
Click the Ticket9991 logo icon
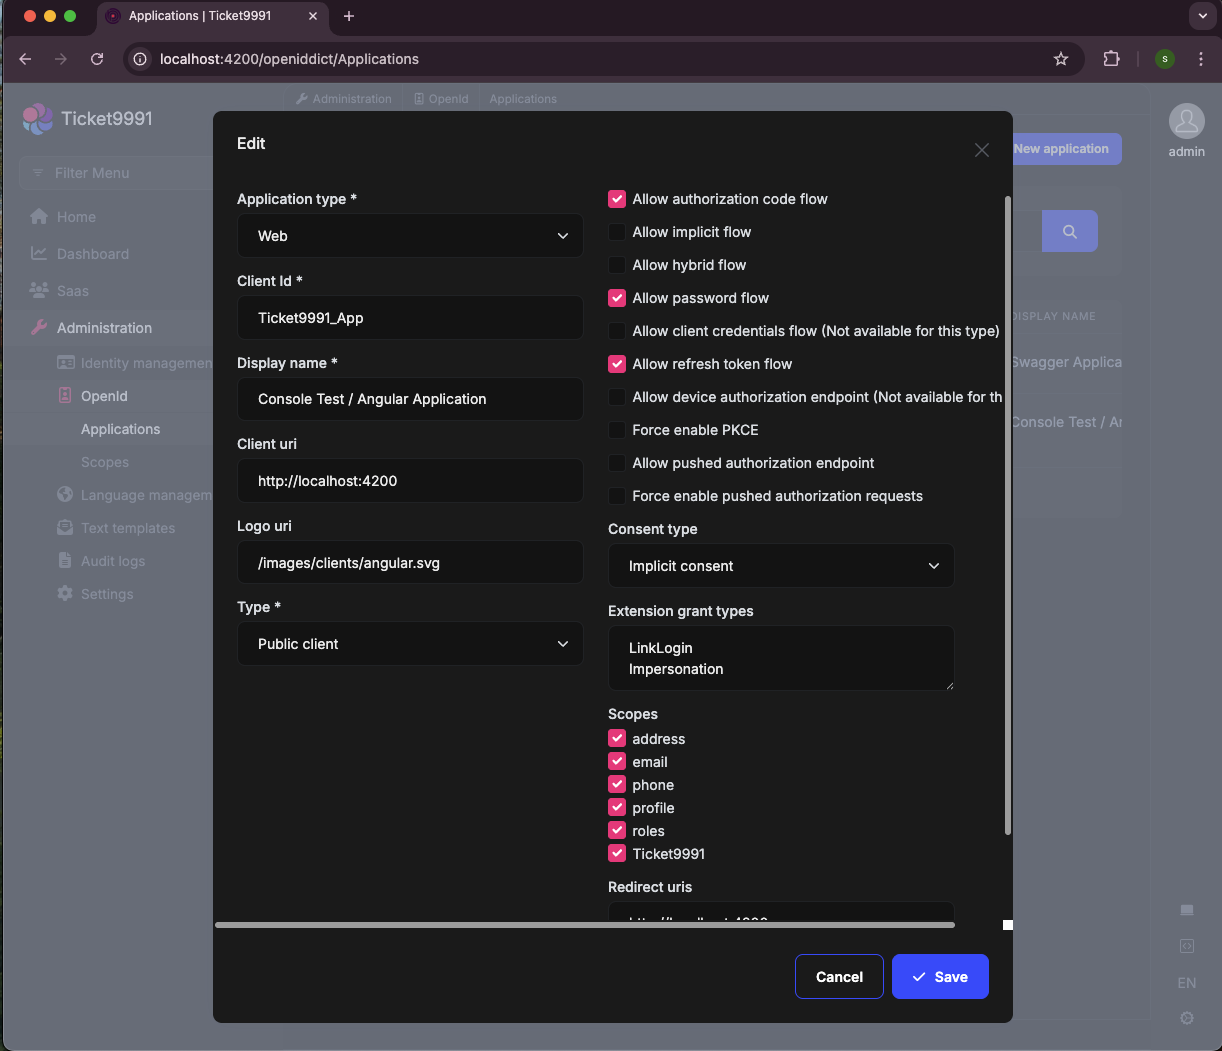[38, 119]
